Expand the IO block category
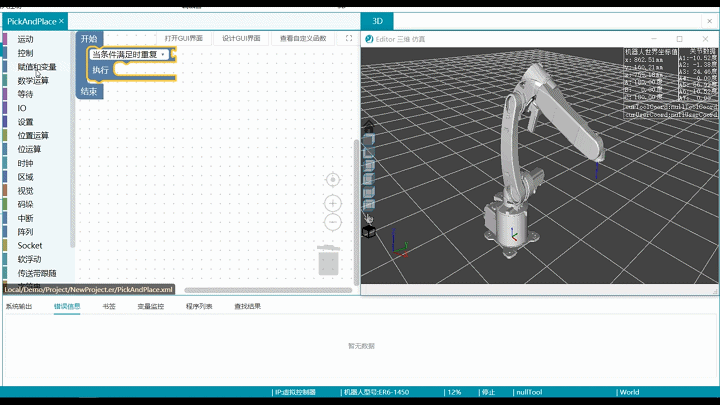Viewport: 720px width, 405px height. 22,107
